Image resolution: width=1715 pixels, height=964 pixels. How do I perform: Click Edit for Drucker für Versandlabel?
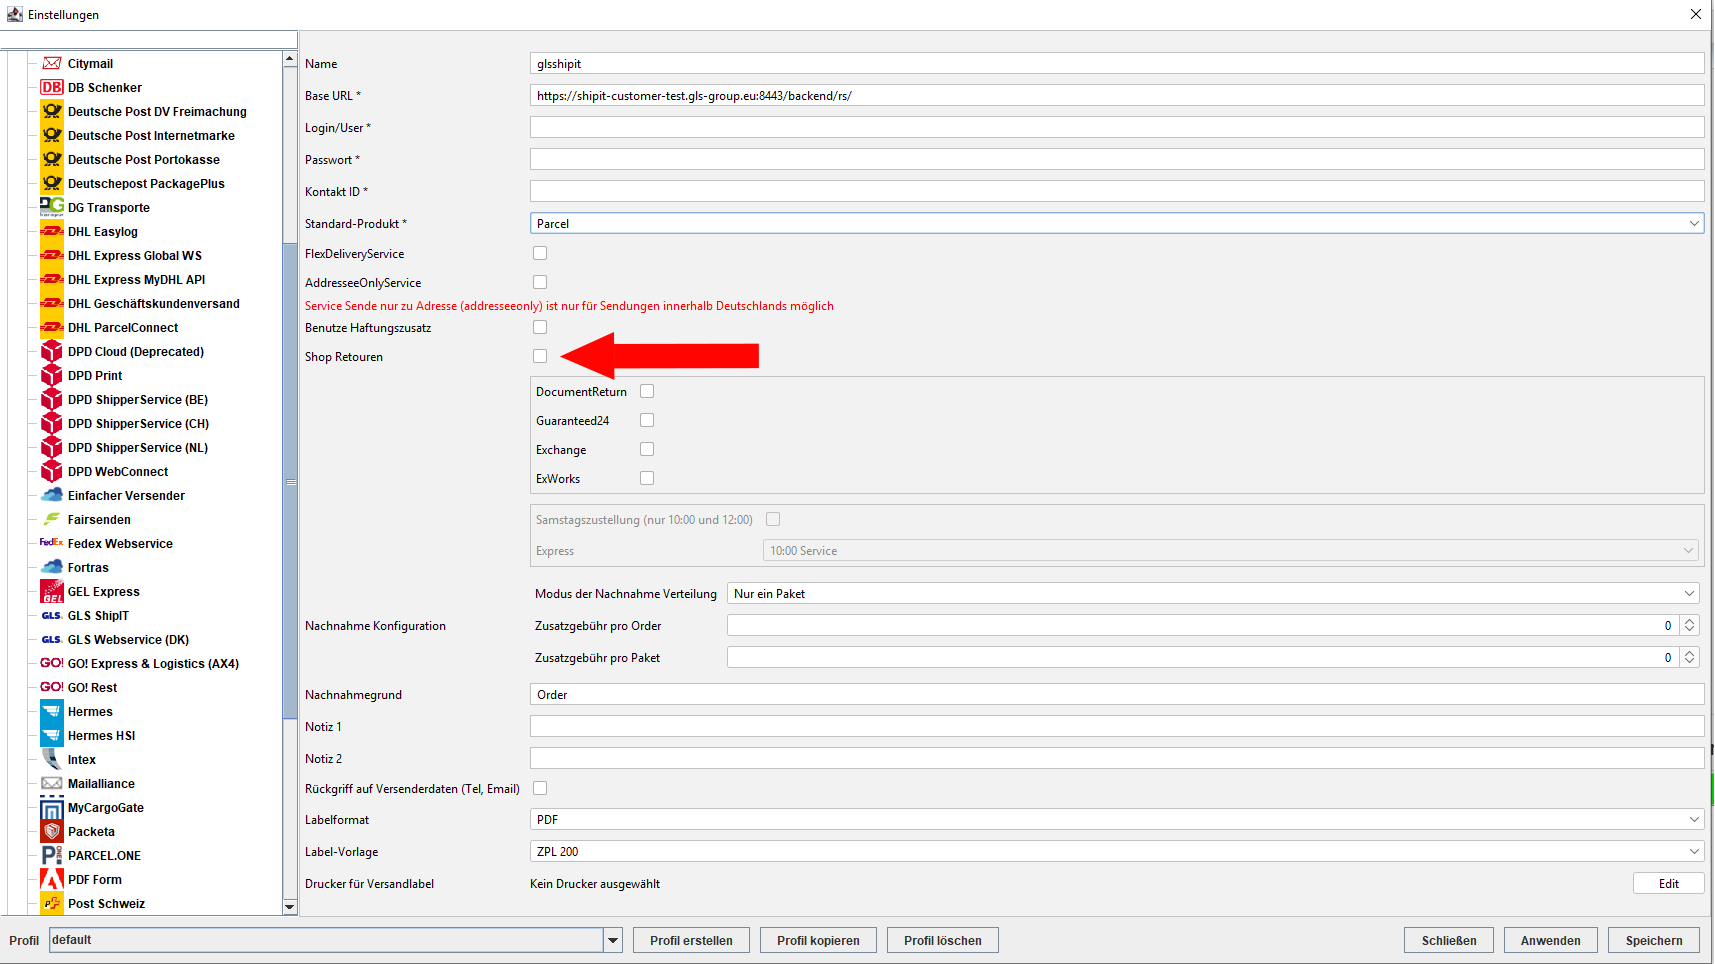(1669, 883)
